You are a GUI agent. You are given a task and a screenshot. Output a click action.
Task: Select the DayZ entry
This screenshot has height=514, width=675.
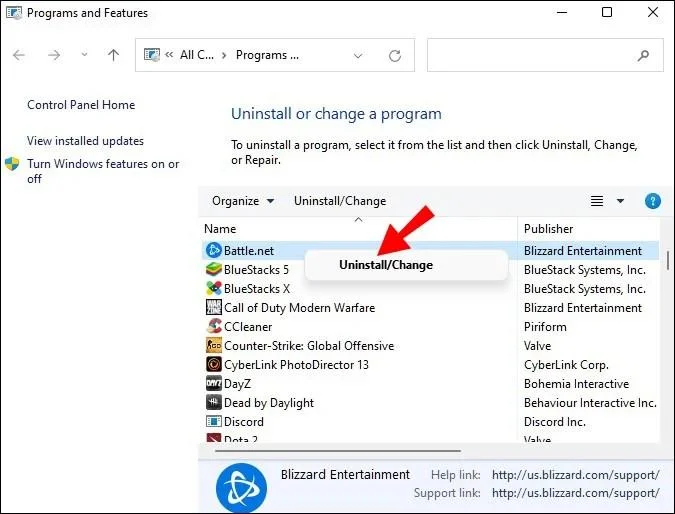(237, 384)
